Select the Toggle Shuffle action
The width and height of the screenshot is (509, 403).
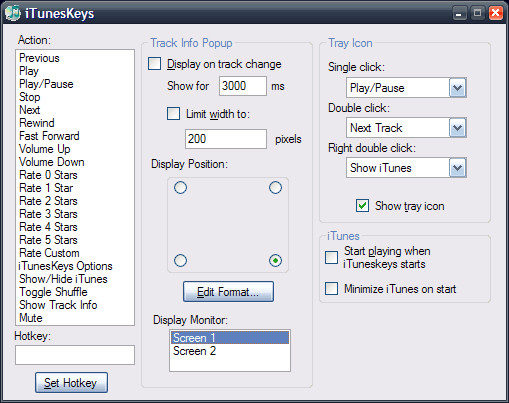tap(75, 292)
